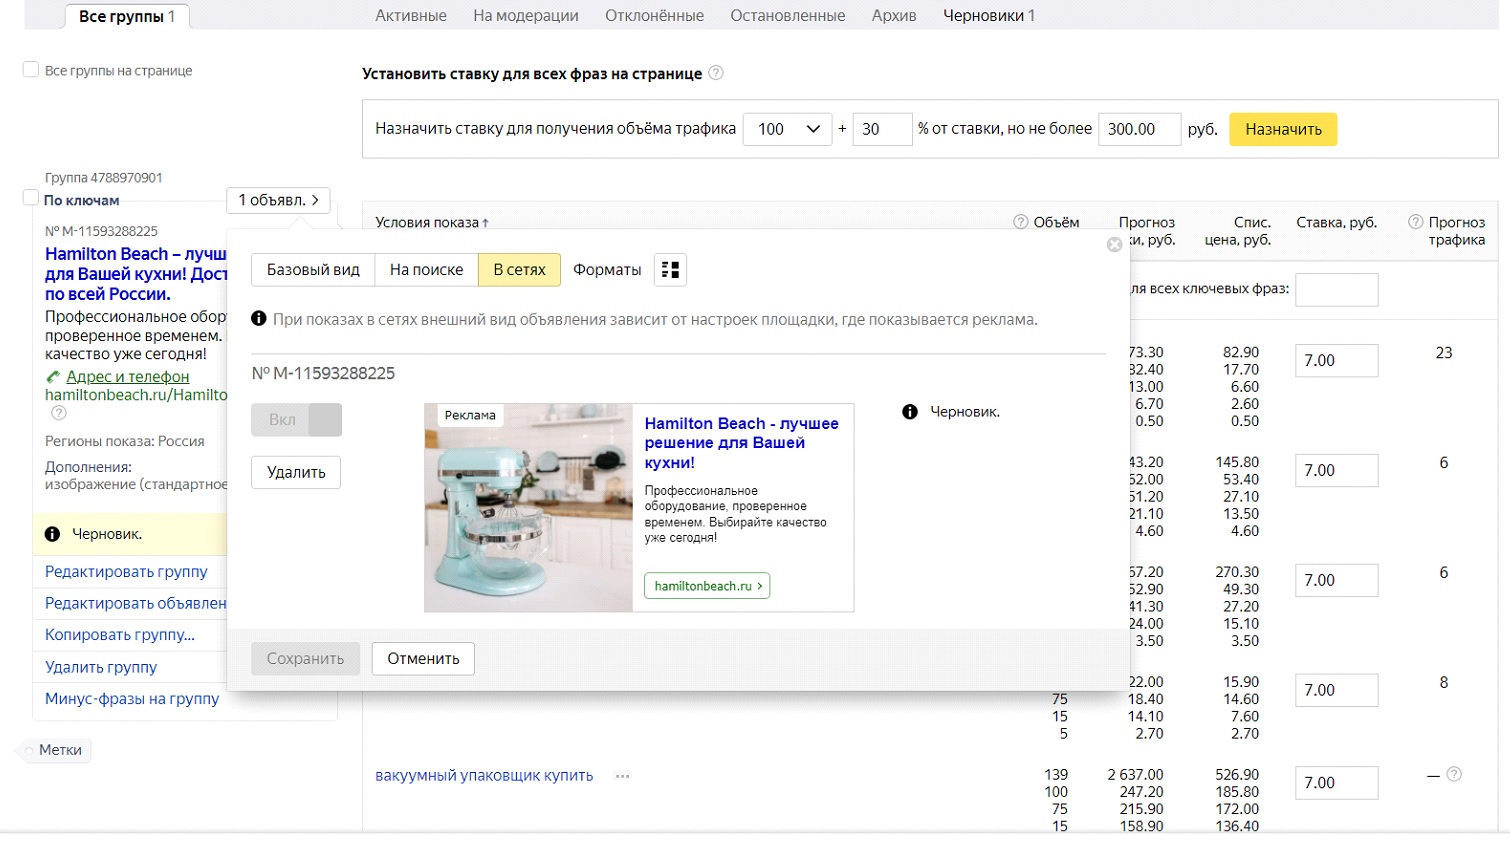Click the yellow Назначить button

(1283, 129)
